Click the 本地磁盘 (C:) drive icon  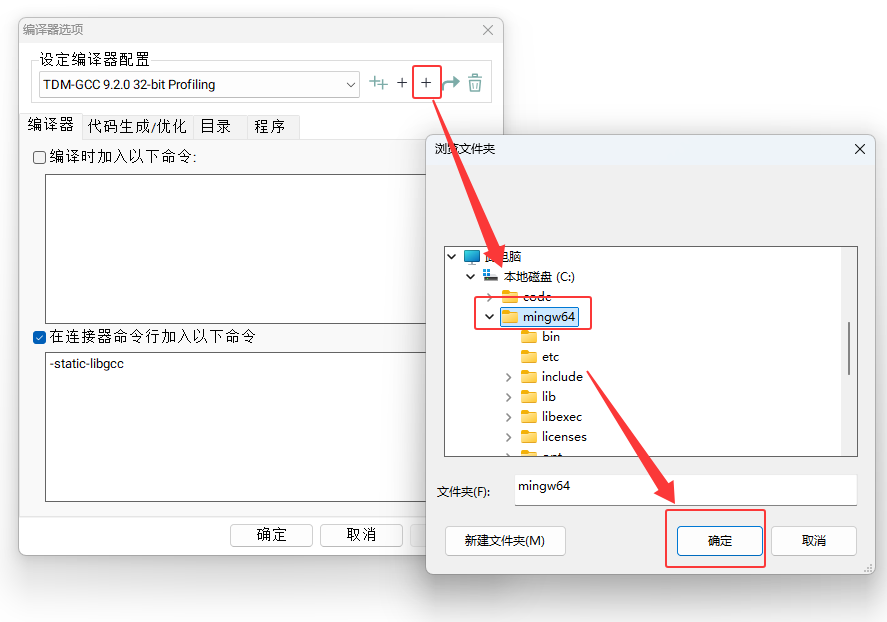pyautogui.click(x=490, y=276)
